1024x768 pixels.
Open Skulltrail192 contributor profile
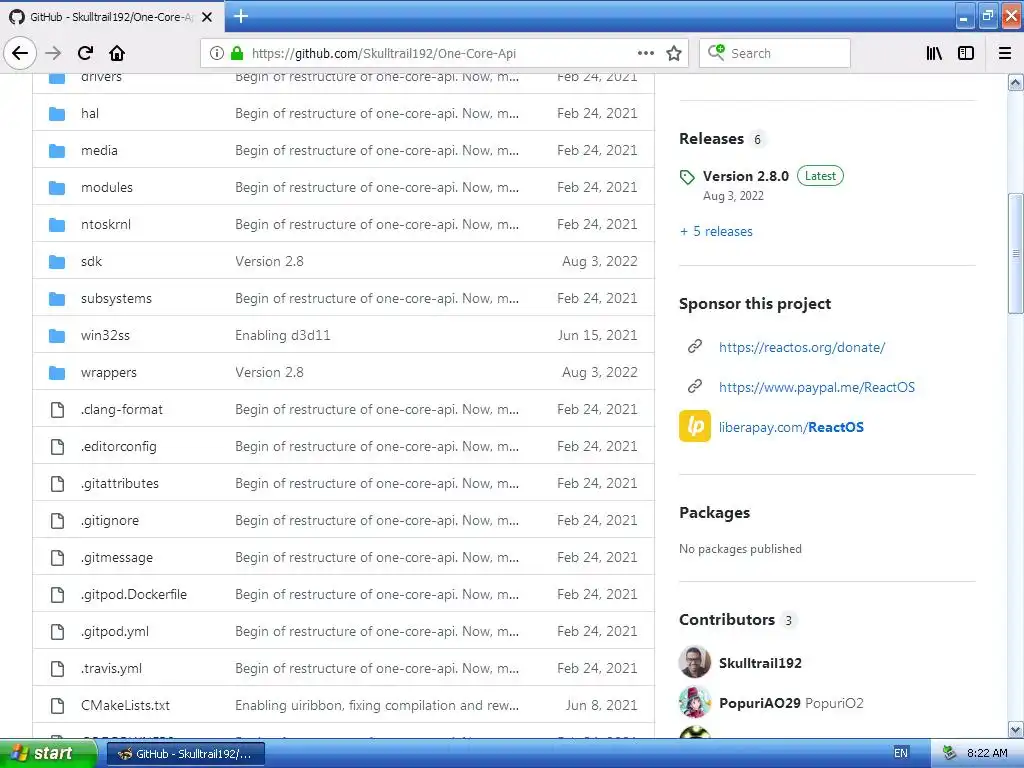click(760, 664)
